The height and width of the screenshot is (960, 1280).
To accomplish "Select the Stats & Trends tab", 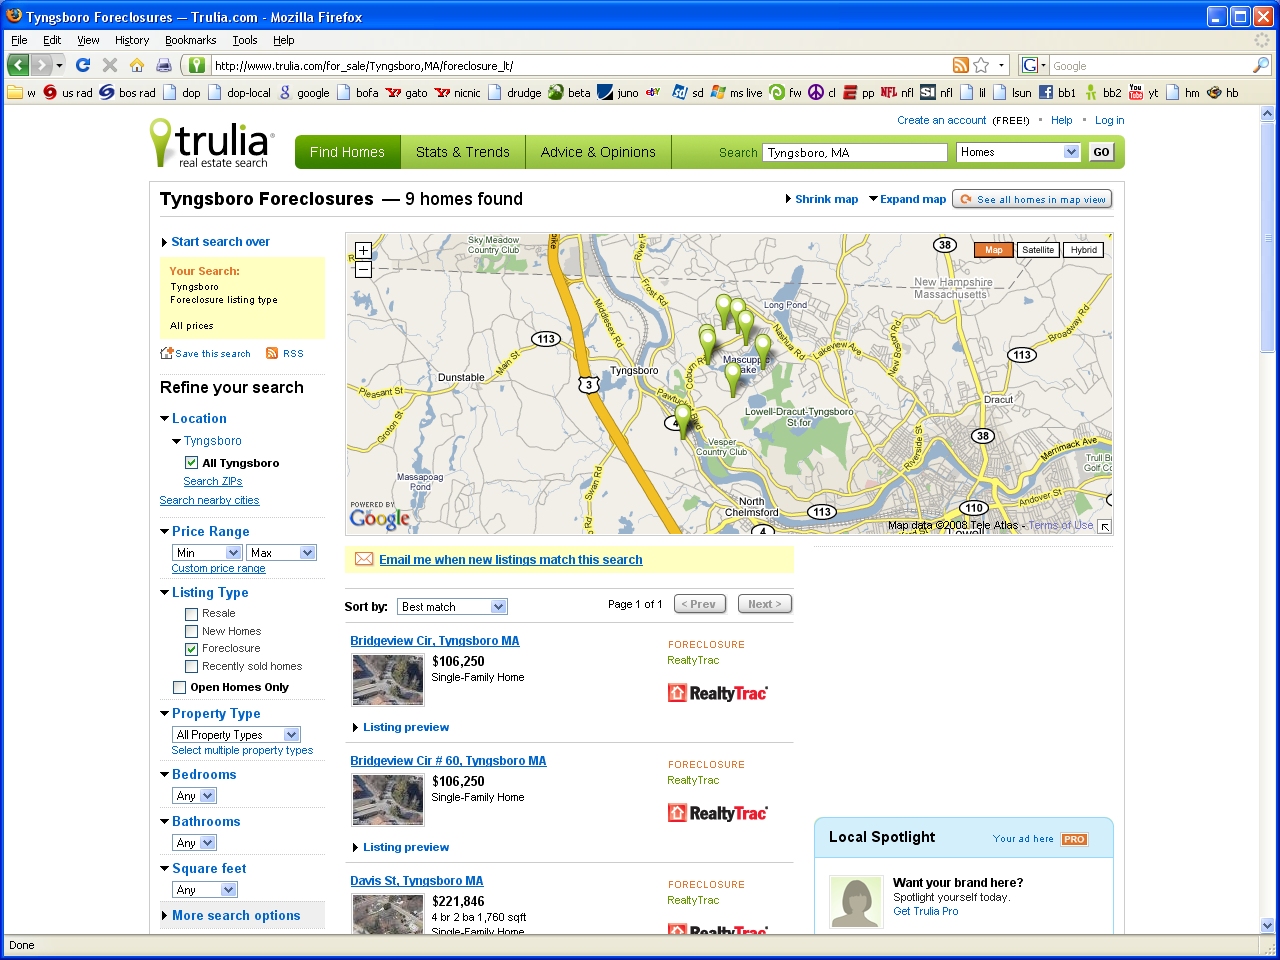I will coord(463,152).
